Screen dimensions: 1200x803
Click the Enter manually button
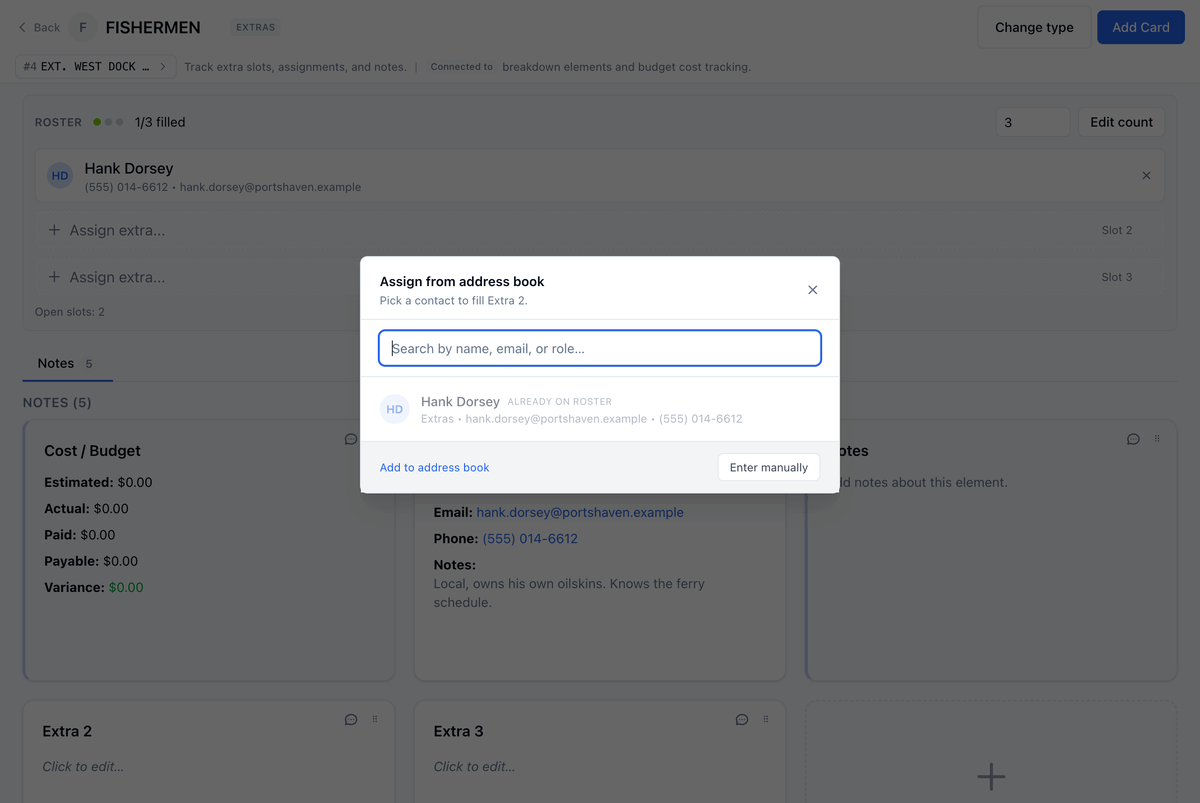(769, 467)
